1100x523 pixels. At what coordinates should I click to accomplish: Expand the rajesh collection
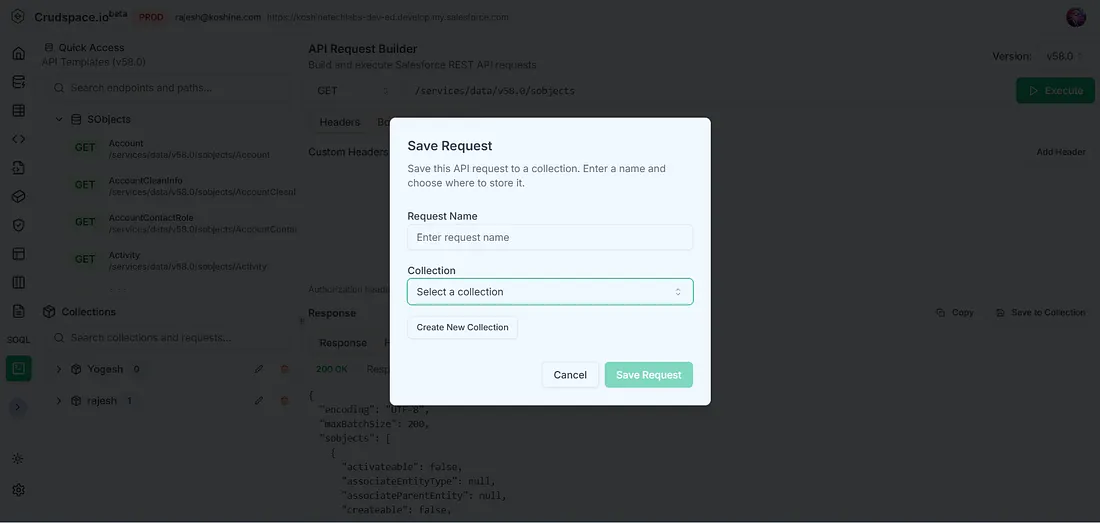[x=59, y=401]
